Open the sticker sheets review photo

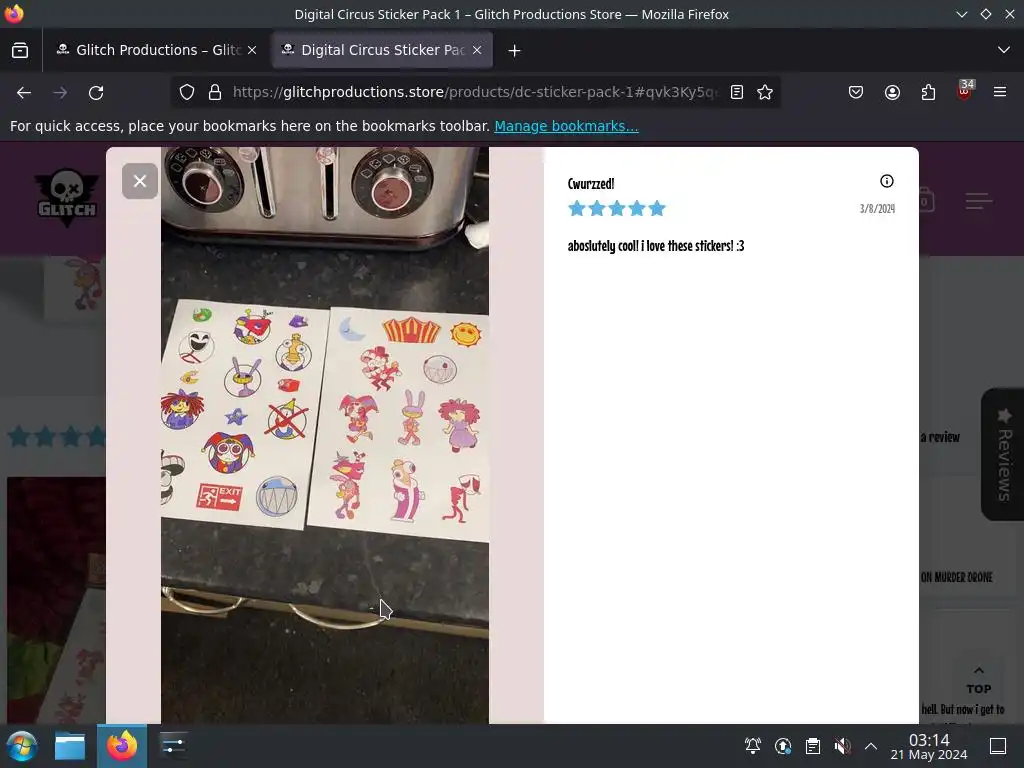tap(325, 435)
